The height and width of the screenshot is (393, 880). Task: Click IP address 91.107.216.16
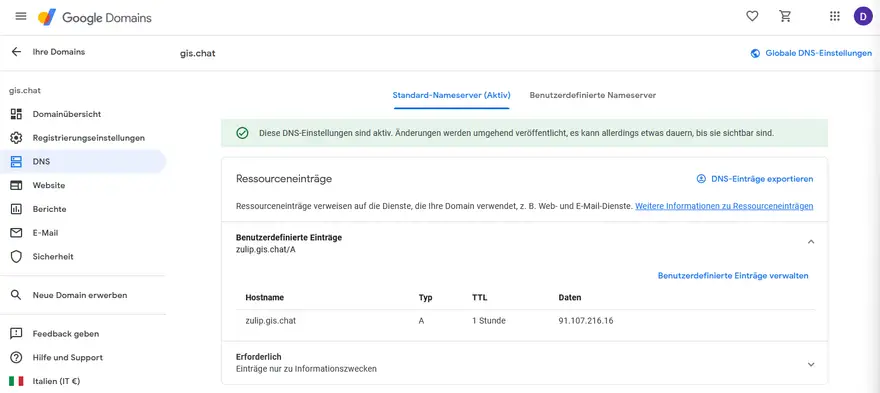pos(585,321)
